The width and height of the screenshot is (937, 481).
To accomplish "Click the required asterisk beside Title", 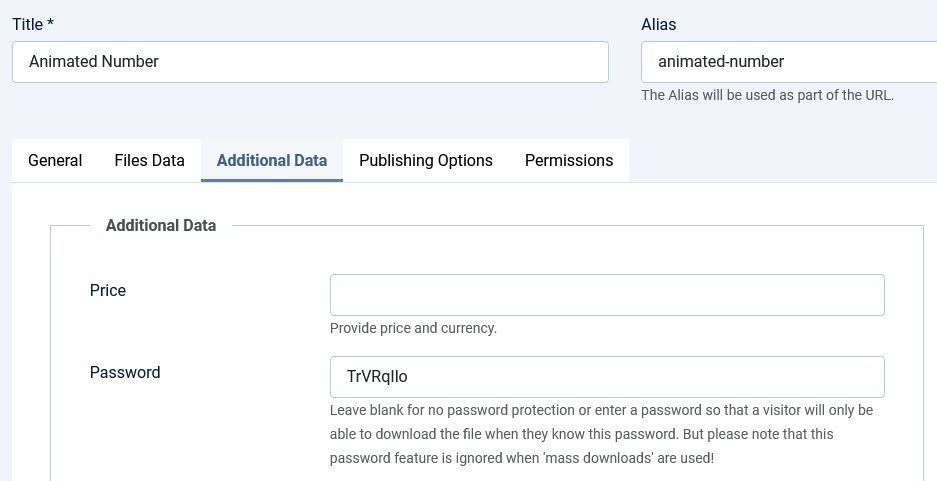I will click(50, 24).
